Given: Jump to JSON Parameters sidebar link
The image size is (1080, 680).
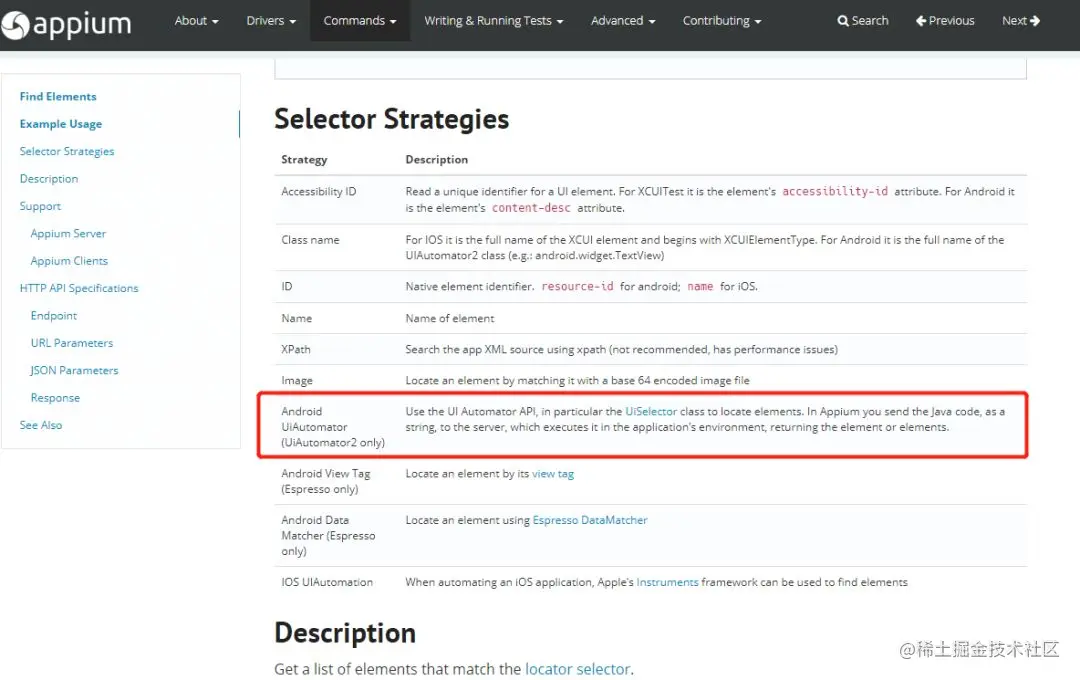Looking at the screenshot, I should [74, 370].
